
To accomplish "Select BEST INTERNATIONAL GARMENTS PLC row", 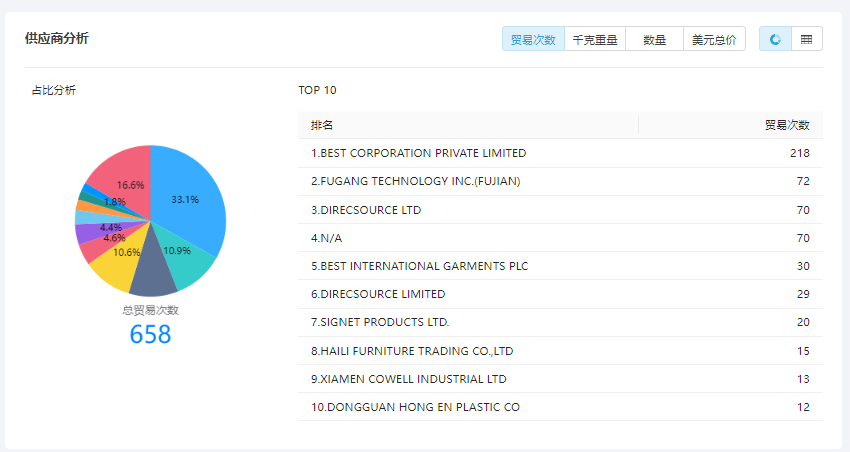I will pyautogui.click(x=419, y=266).
